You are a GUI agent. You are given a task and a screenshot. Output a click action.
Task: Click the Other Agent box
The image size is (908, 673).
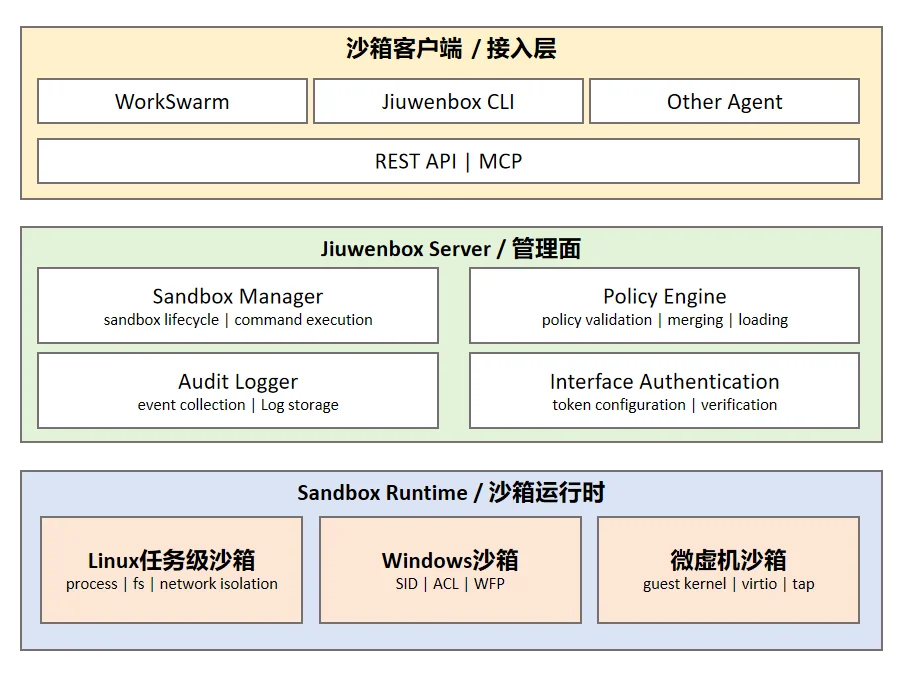coord(724,101)
